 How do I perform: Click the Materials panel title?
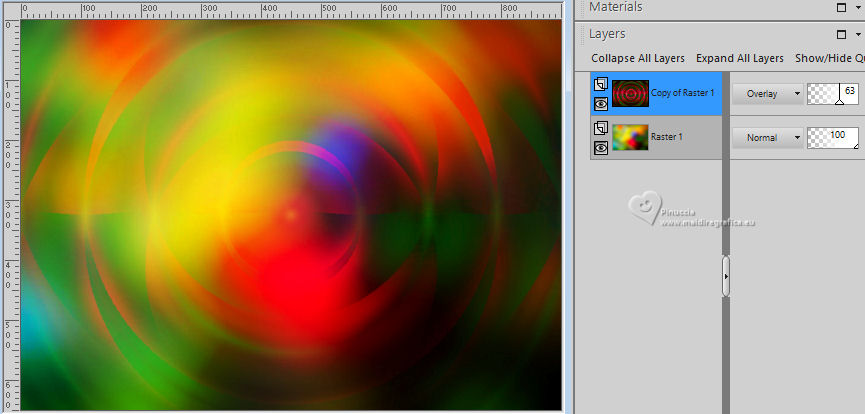click(x=615, y=7)
